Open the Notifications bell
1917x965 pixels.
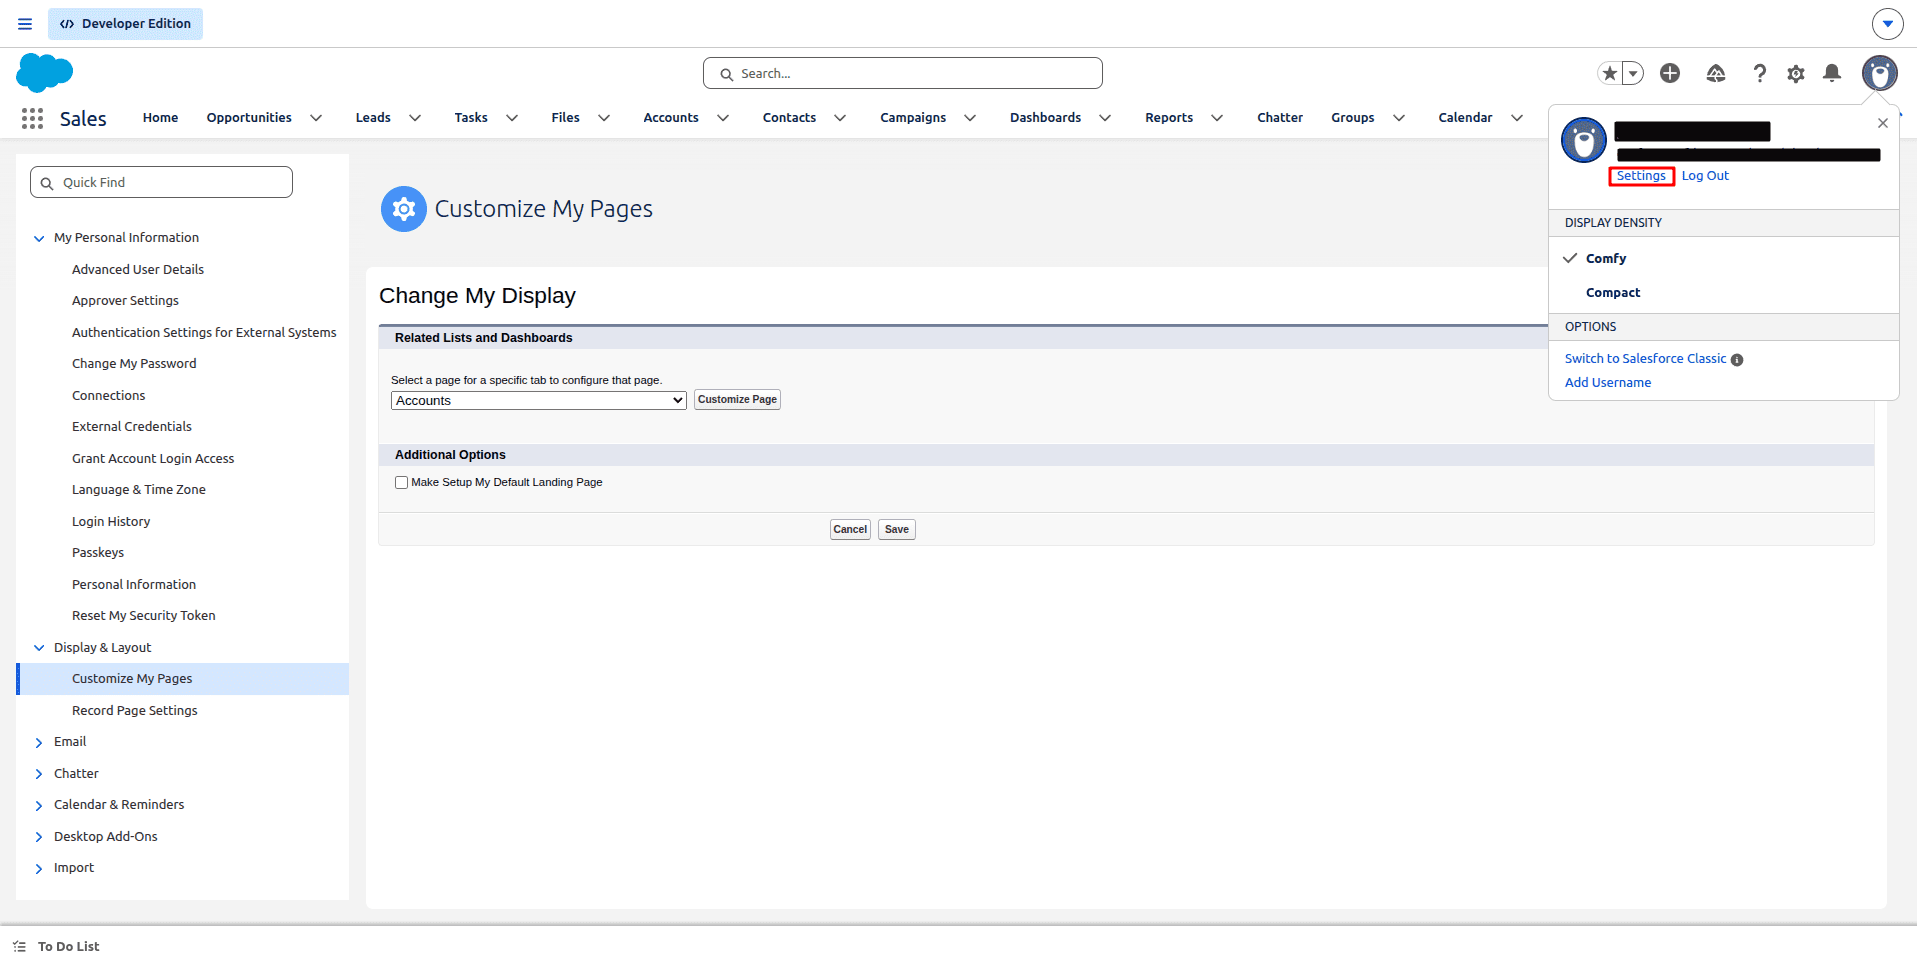click(x=1832, y=73)
